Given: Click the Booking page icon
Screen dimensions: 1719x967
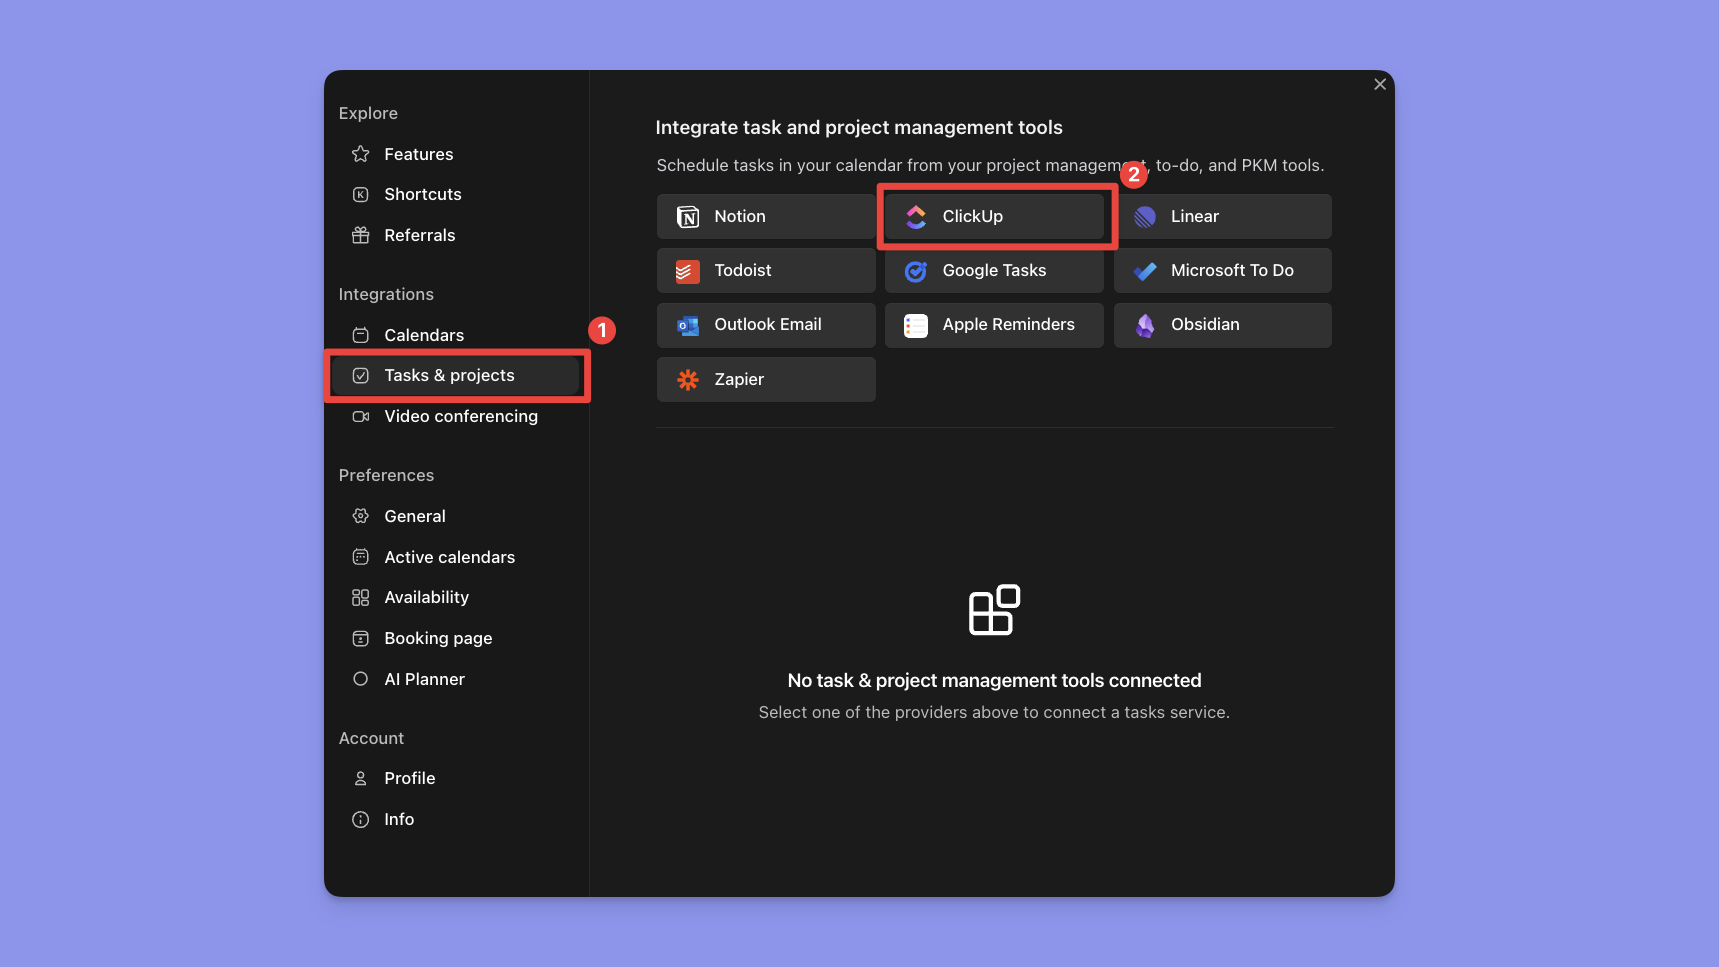Looking at the screenshot, I should click(361, 638).
